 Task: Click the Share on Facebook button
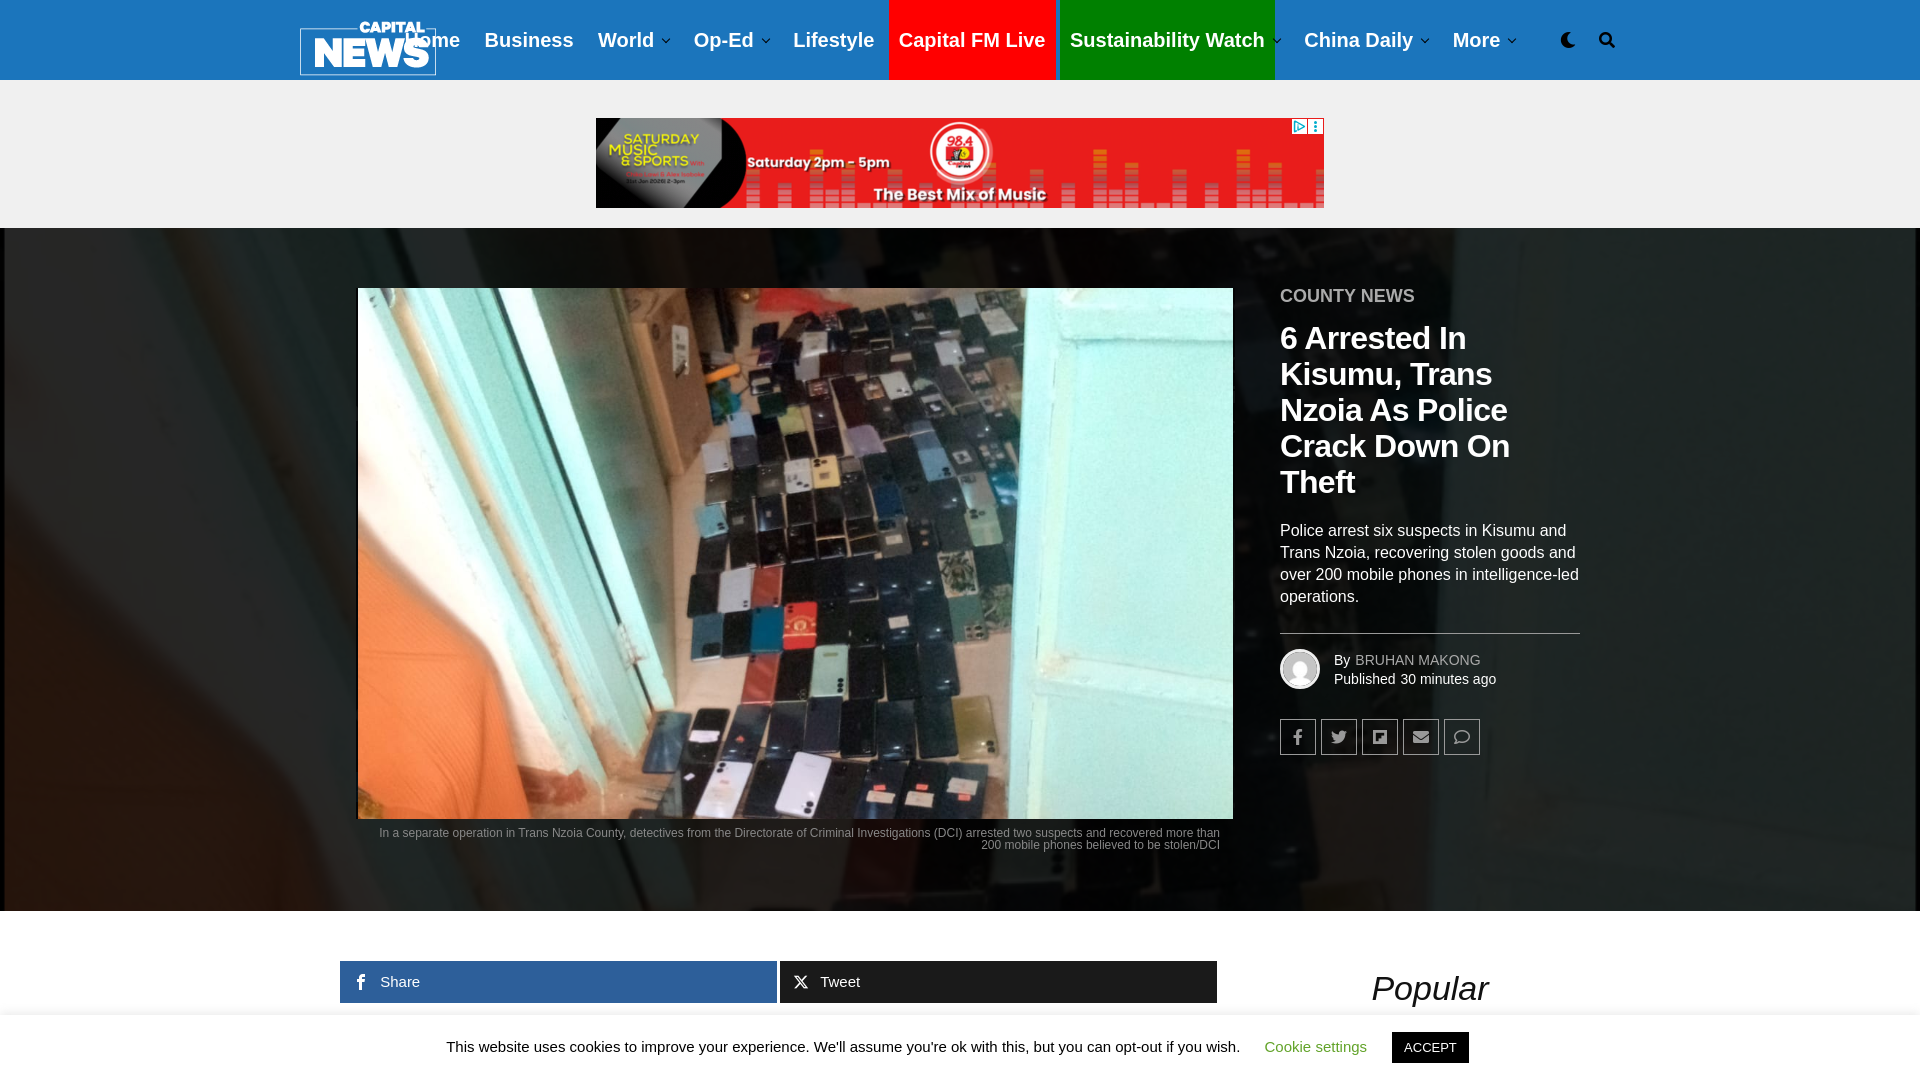pos(558,982)
